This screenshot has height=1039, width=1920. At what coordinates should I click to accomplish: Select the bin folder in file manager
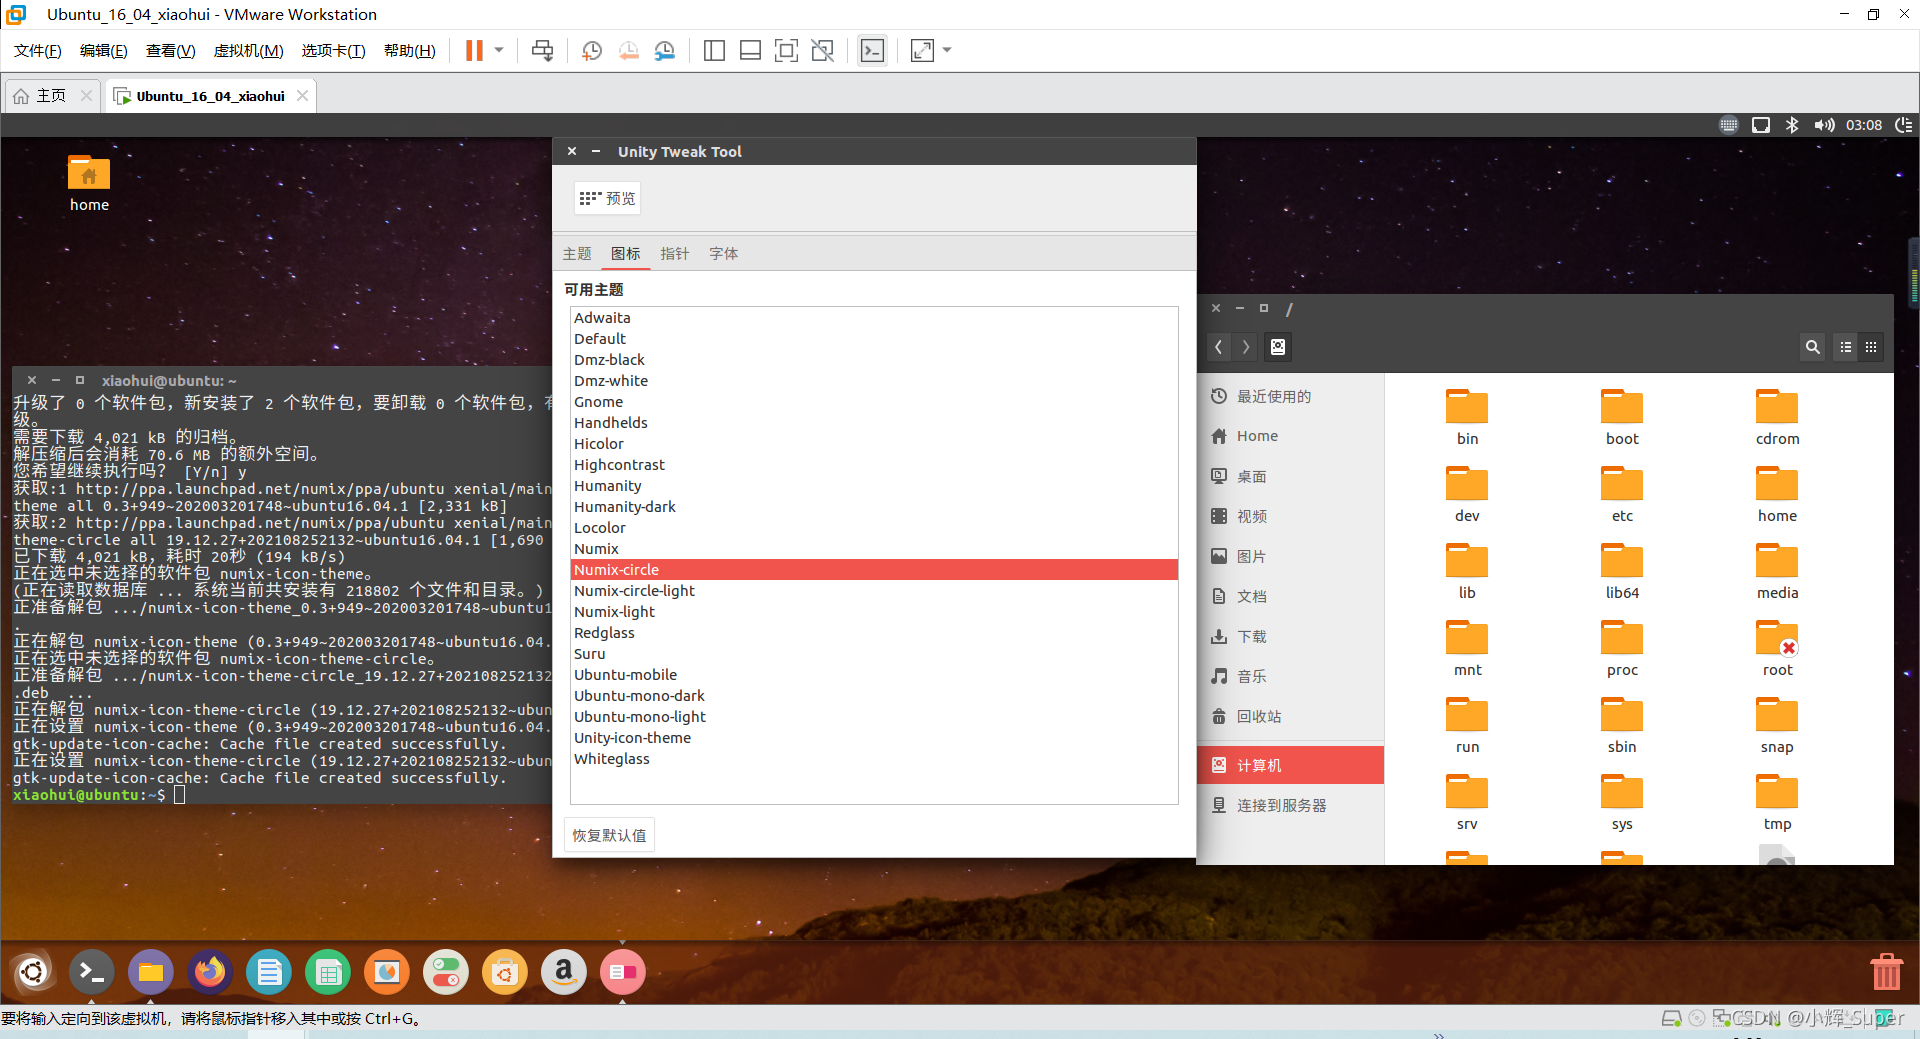pos(1467,416)
